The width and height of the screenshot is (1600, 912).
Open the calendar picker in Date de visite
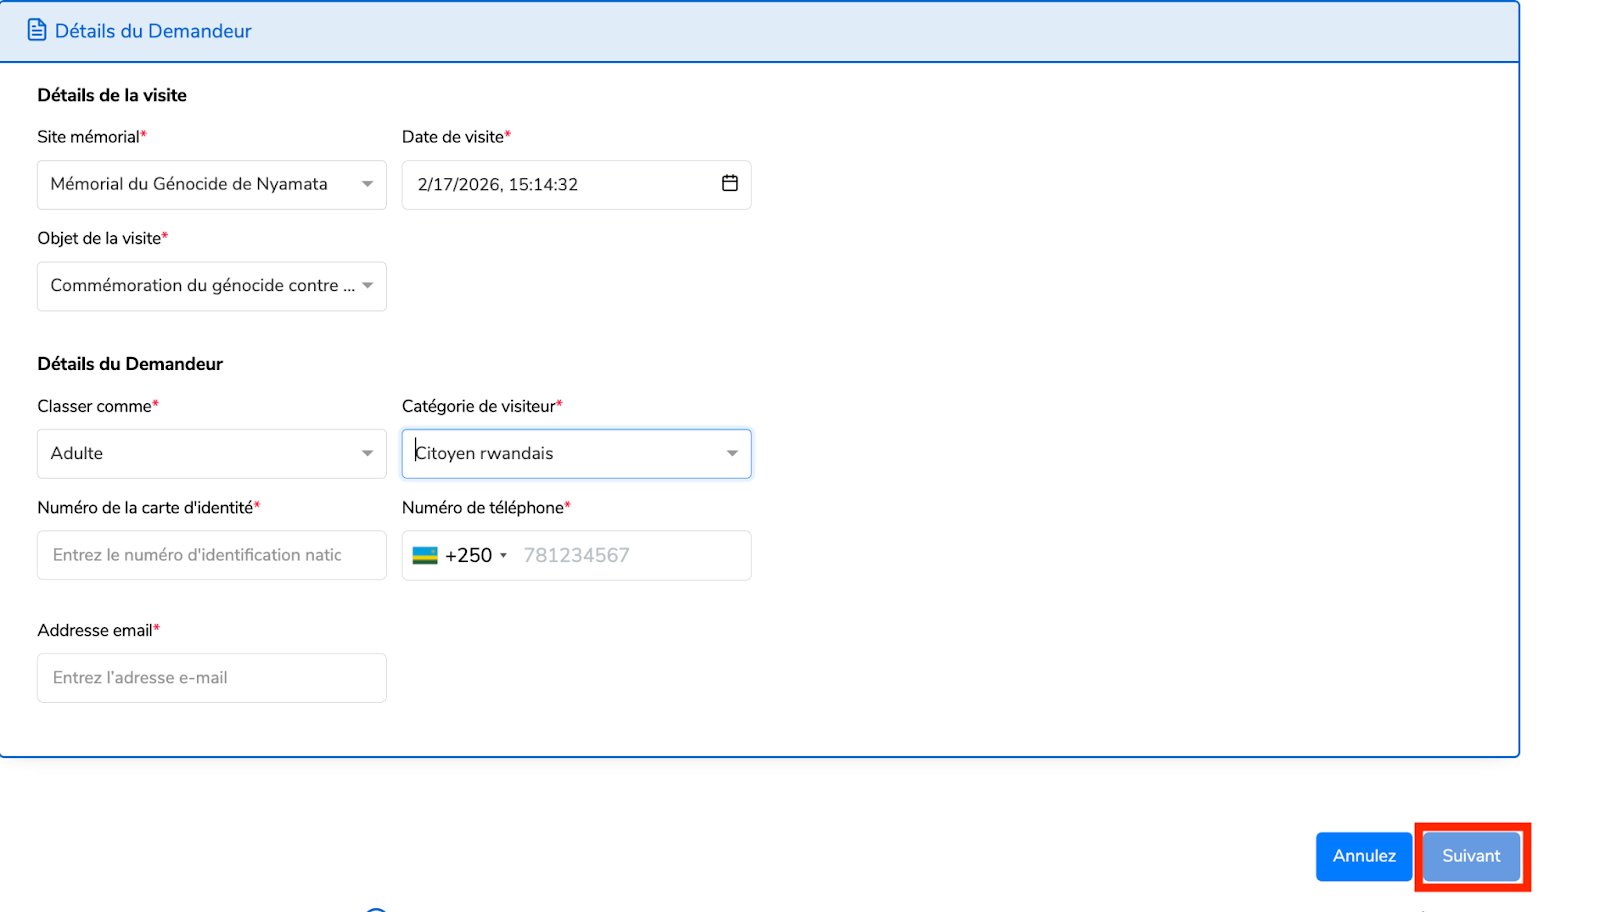pyautogui.click(x=730, y=183)
